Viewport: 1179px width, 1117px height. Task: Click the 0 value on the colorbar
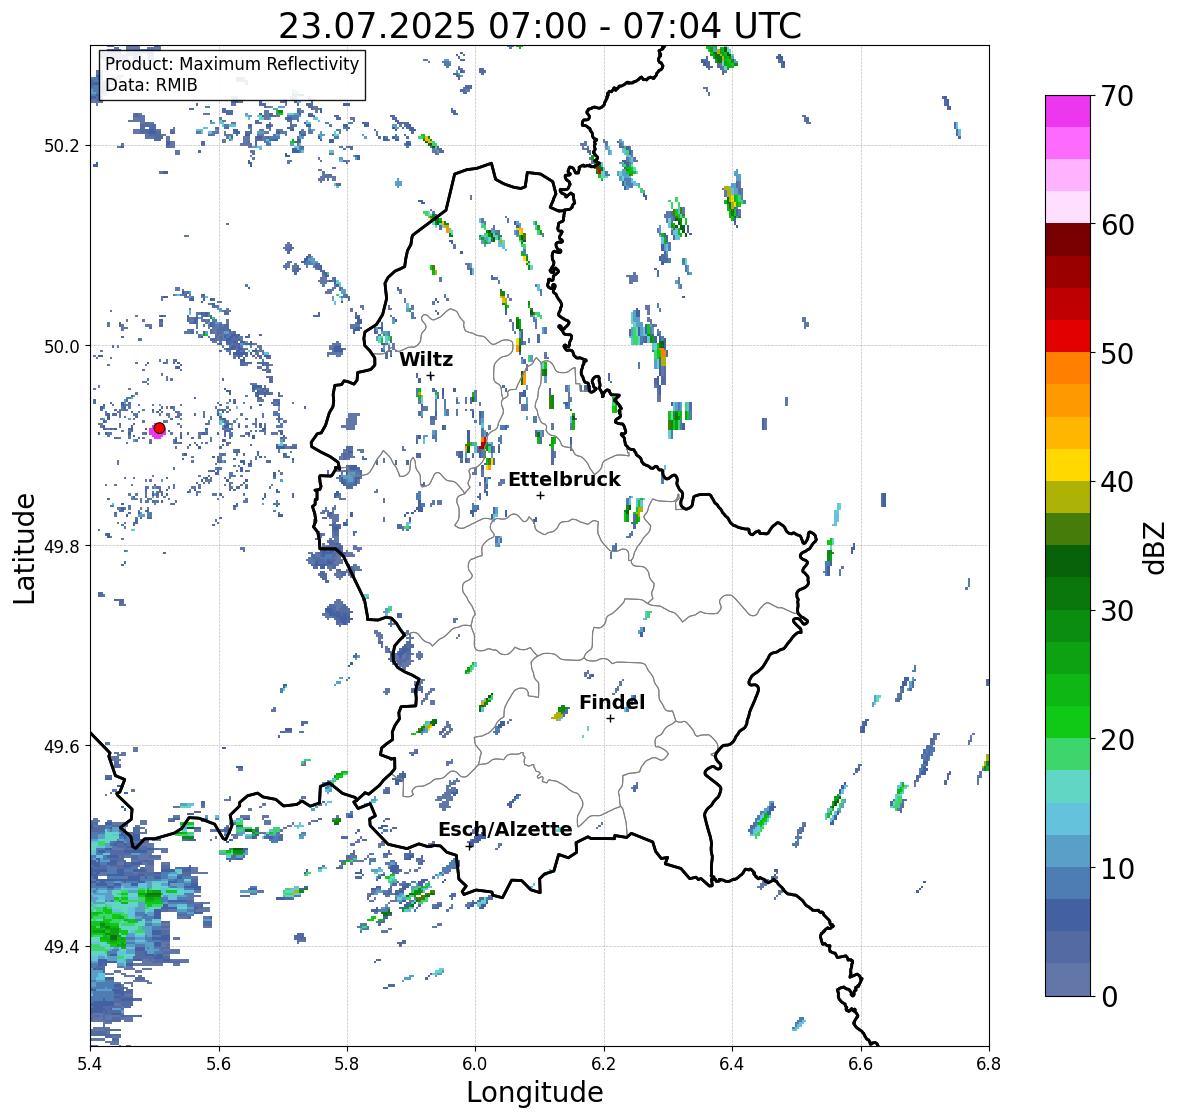point(1110,997)
